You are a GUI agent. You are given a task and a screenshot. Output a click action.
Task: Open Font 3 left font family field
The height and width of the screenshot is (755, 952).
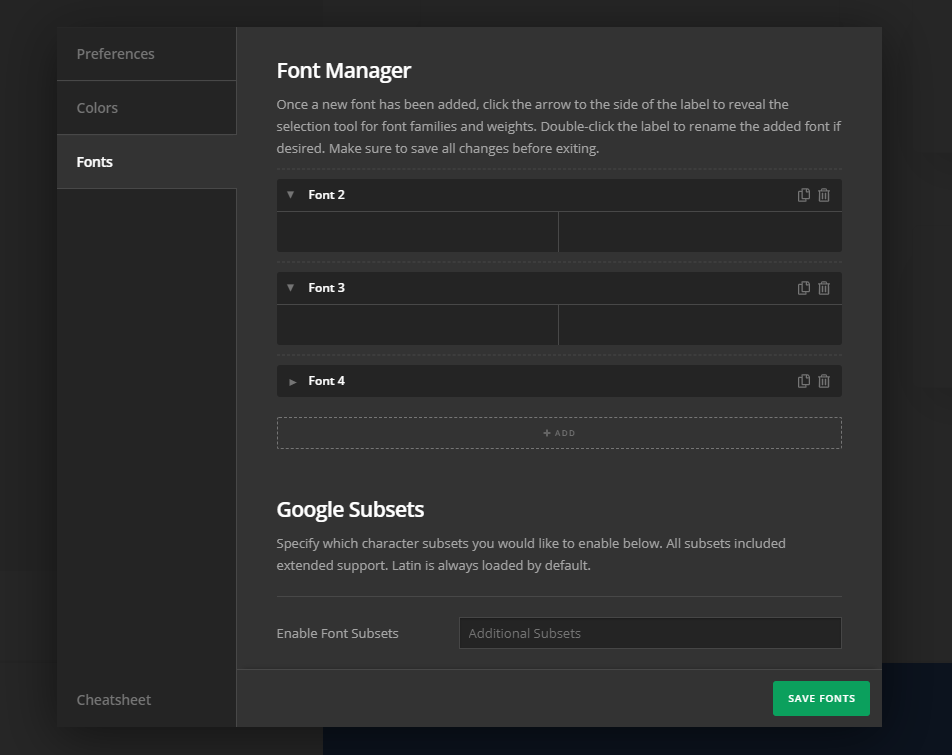[417, 325]
